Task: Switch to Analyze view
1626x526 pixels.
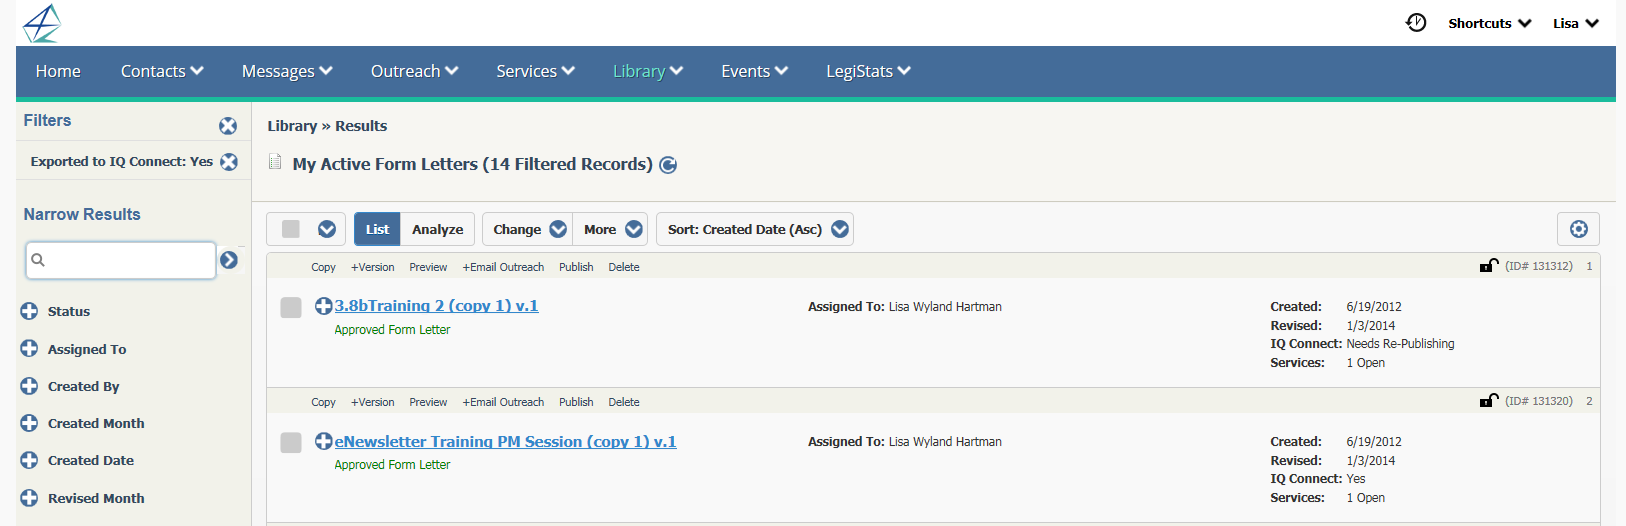Action: (437, 229)
